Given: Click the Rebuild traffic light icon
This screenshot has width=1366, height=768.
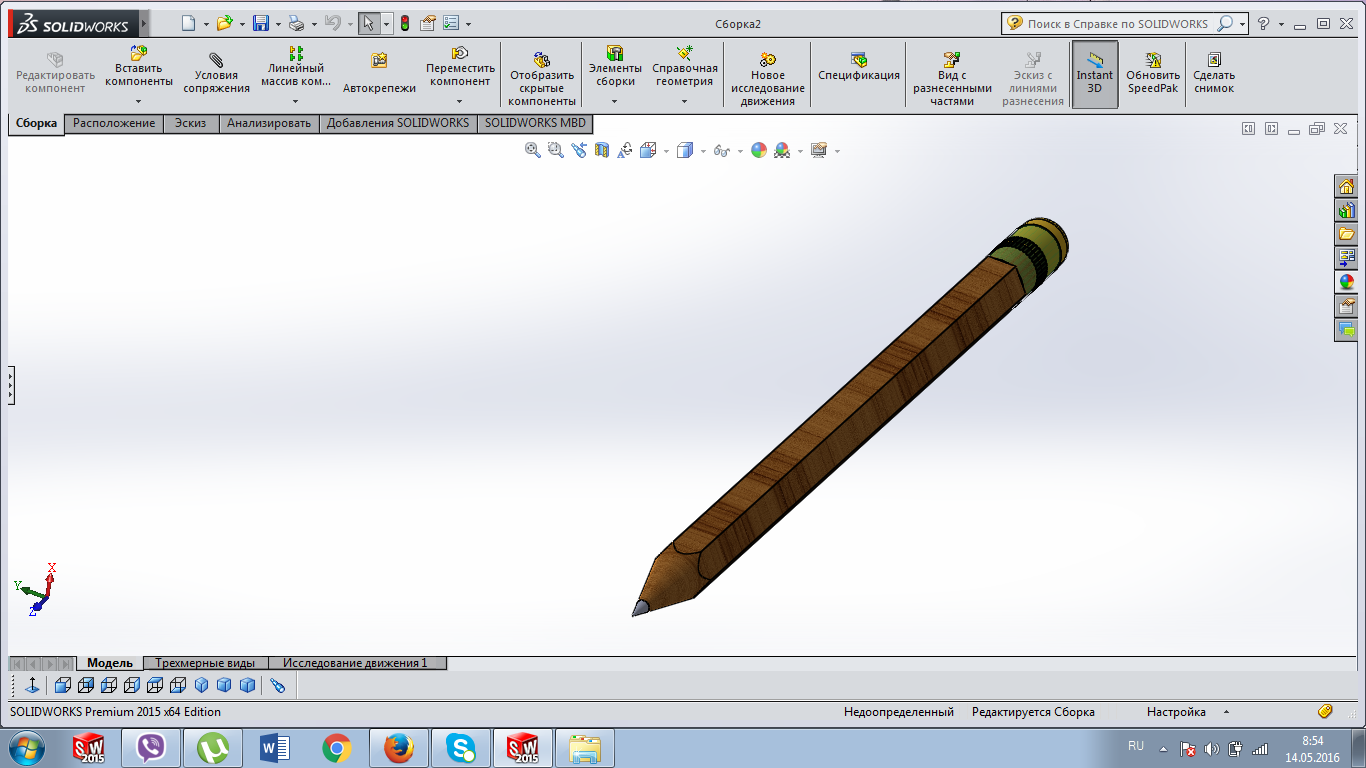Looking at the screenshot, I should (x=405, y=23).
